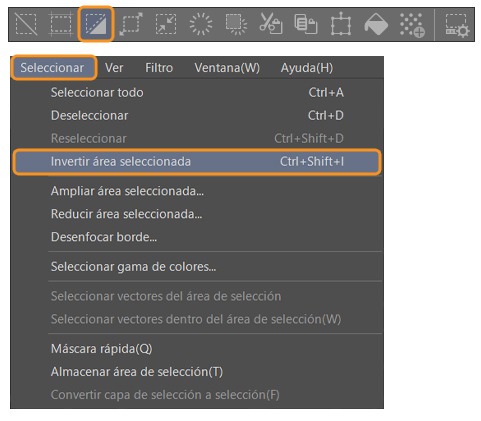
Task: Open the Filtro menu
Action: coord(159,68)
